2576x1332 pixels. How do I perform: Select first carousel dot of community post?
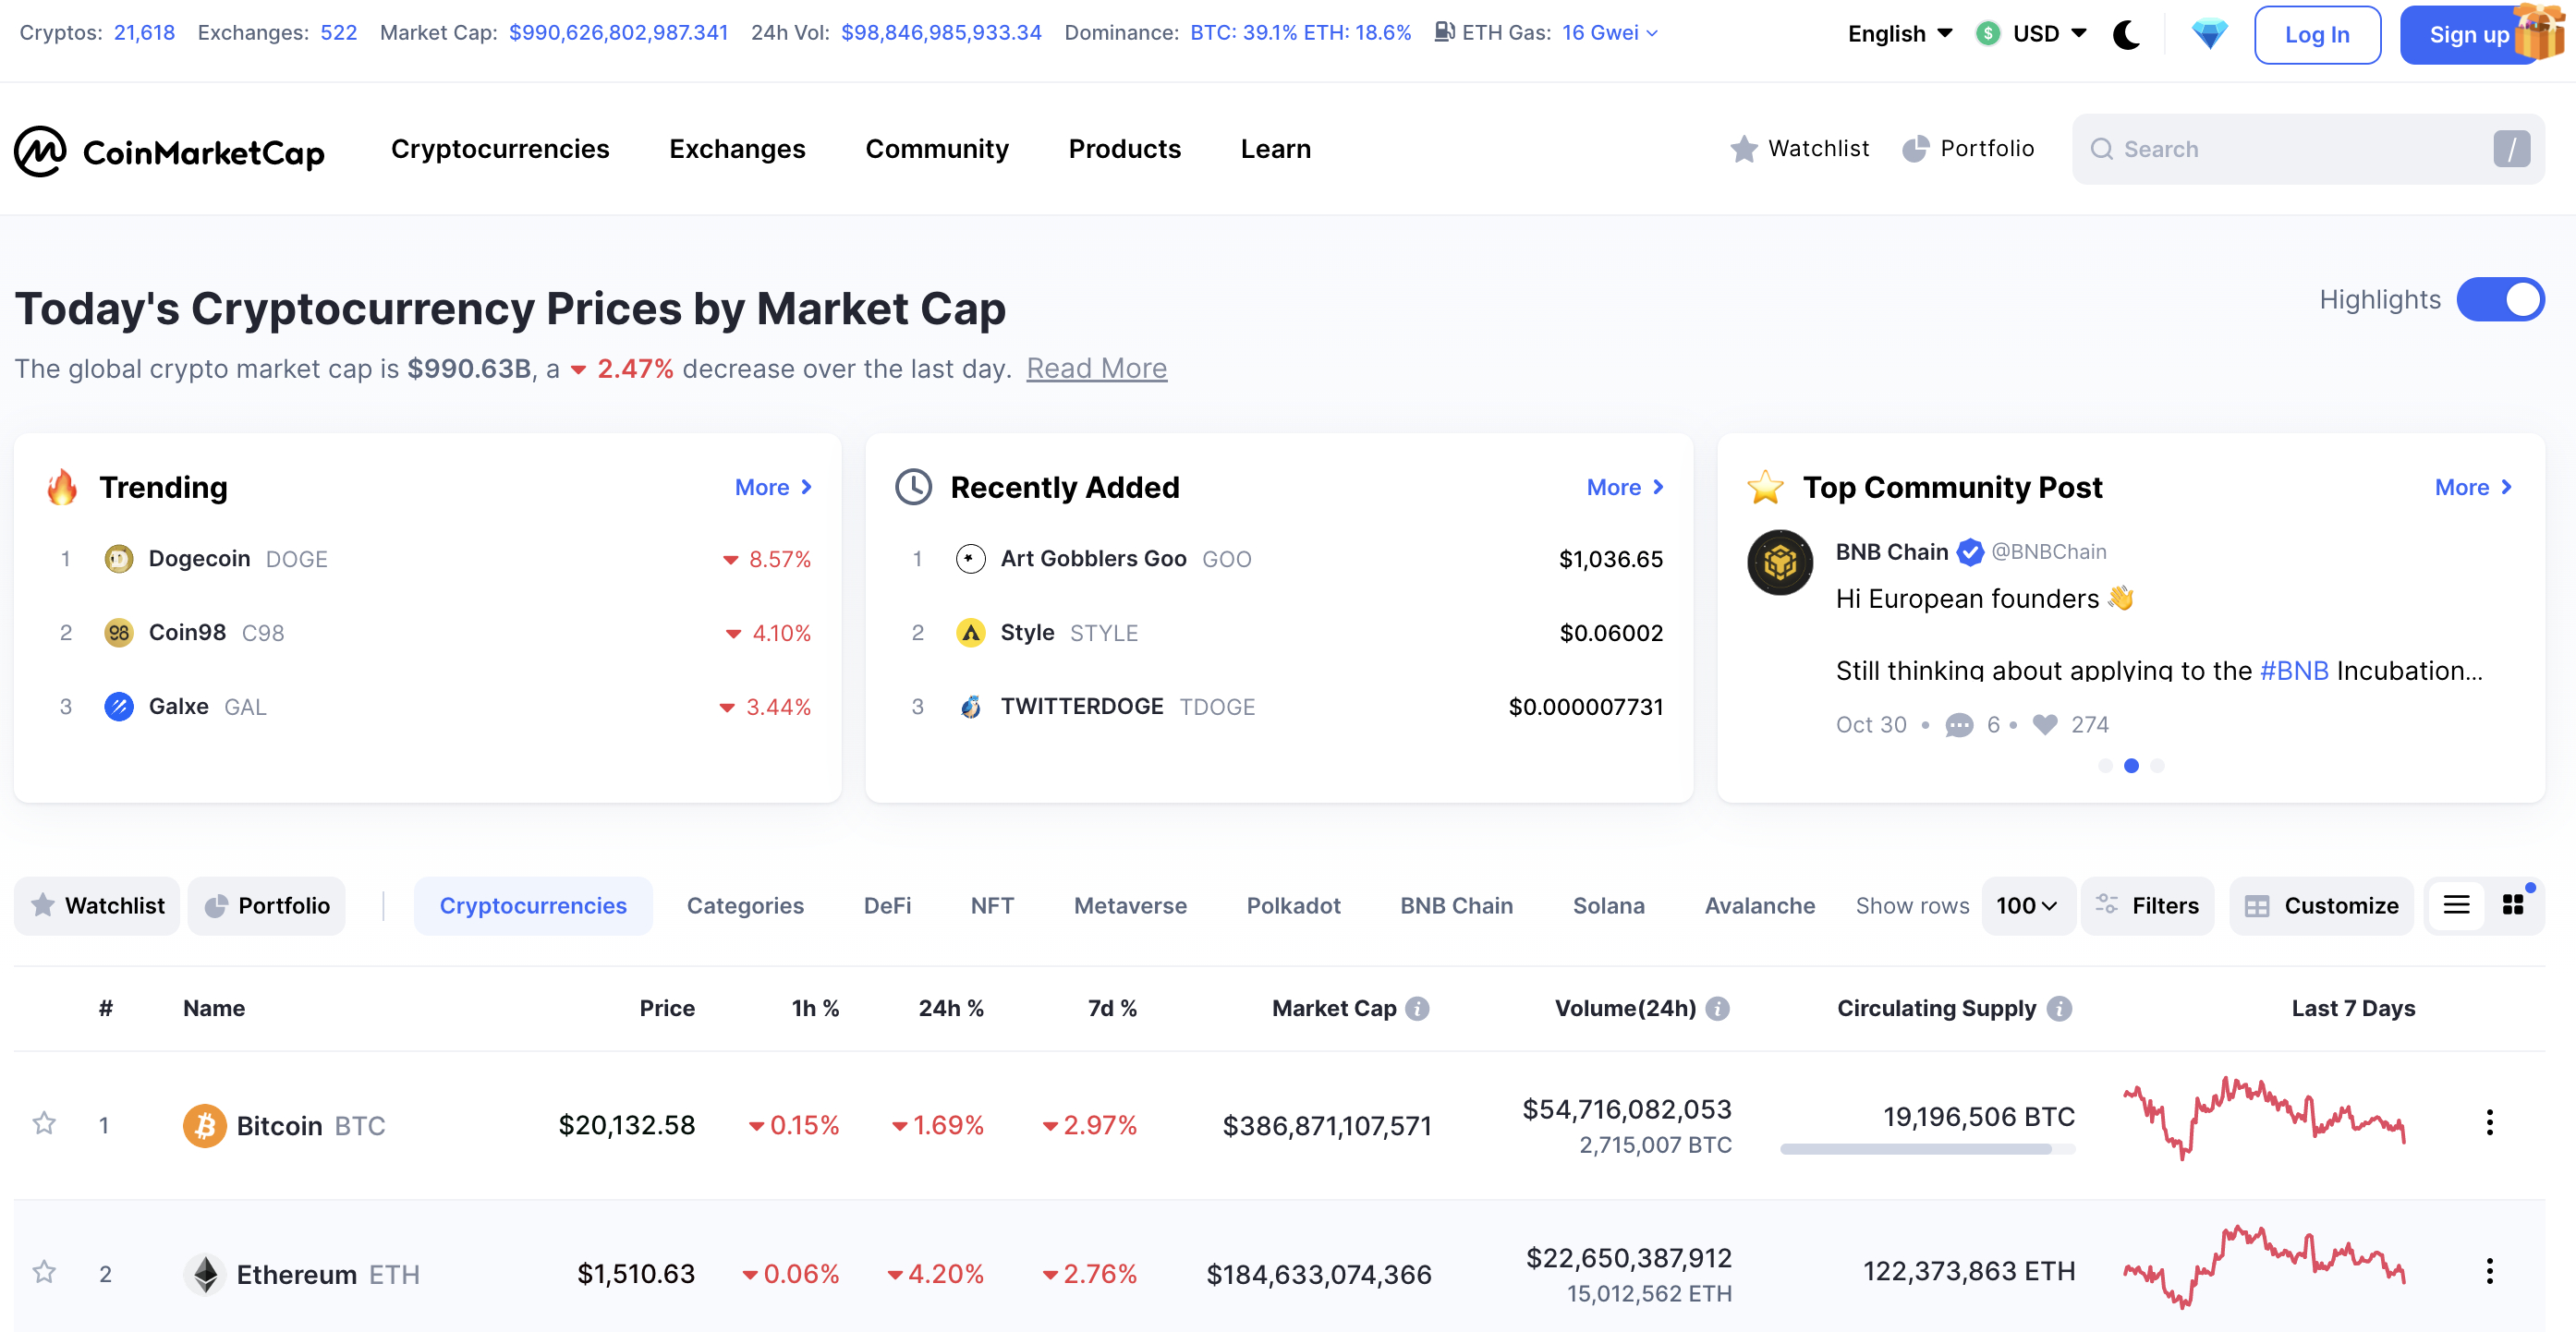pyautogui.click(x=2104, y=766)
